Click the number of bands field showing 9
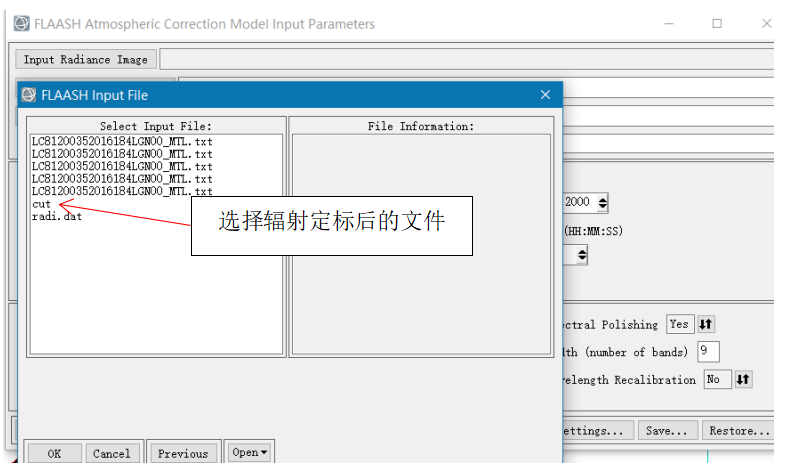The image size is (790, 465). point(708,351)
